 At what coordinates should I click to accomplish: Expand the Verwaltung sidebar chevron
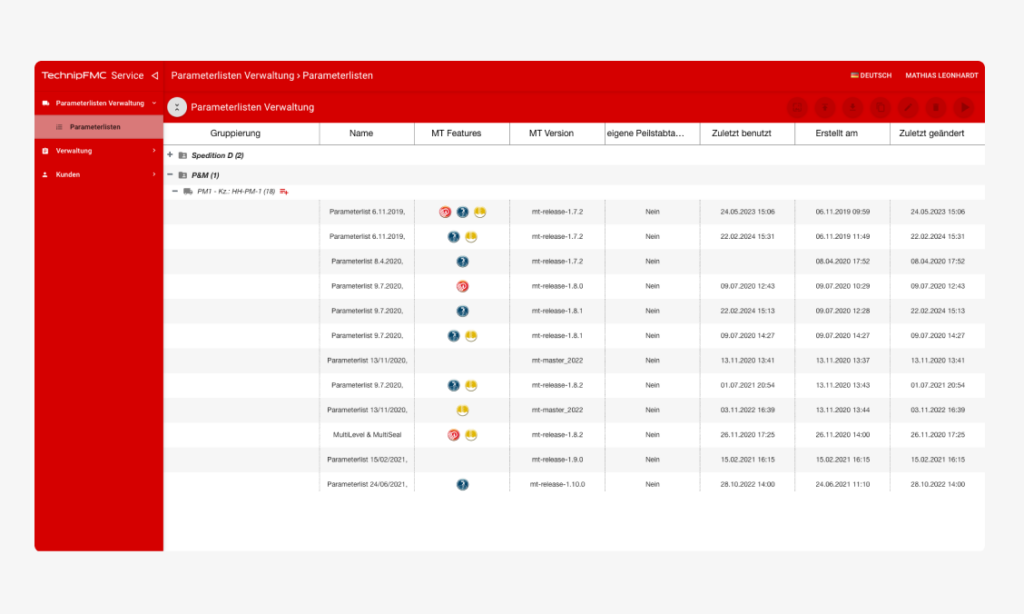tap(154, 151)
